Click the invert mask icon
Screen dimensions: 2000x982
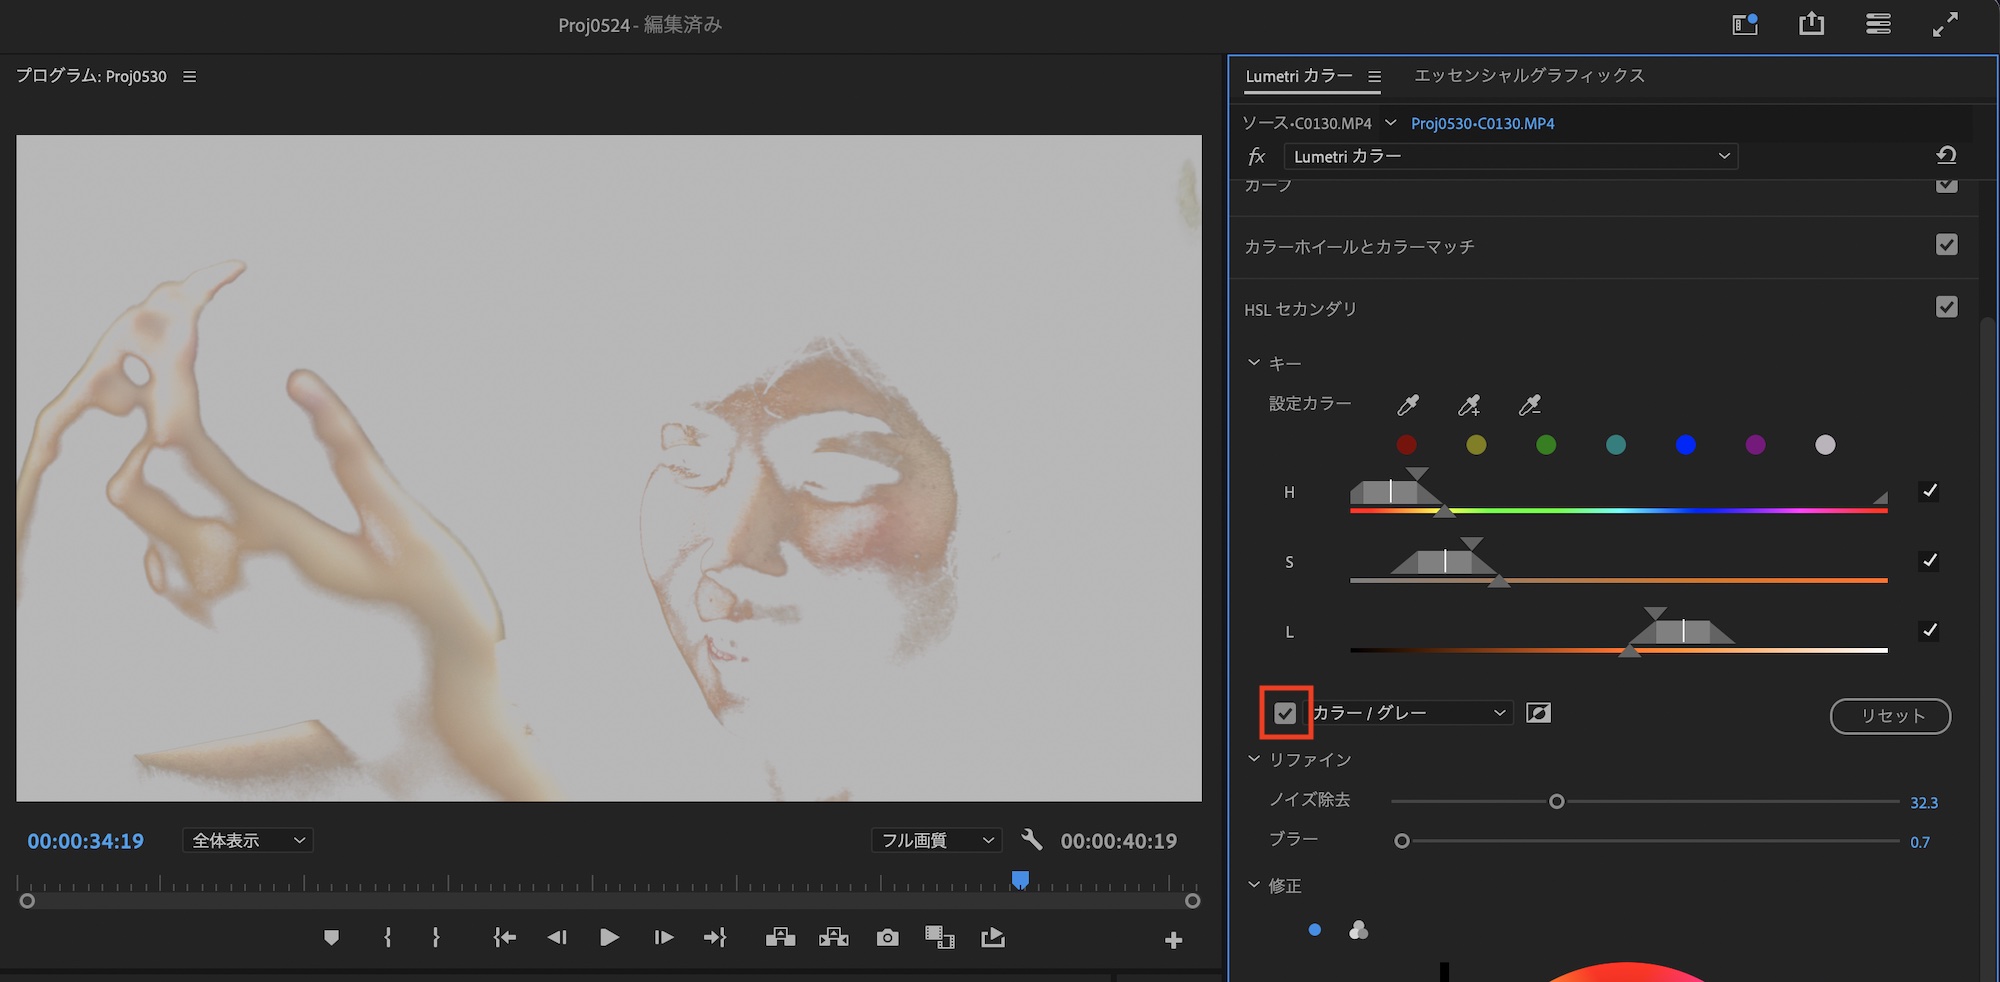click(x=1538, y=713)
